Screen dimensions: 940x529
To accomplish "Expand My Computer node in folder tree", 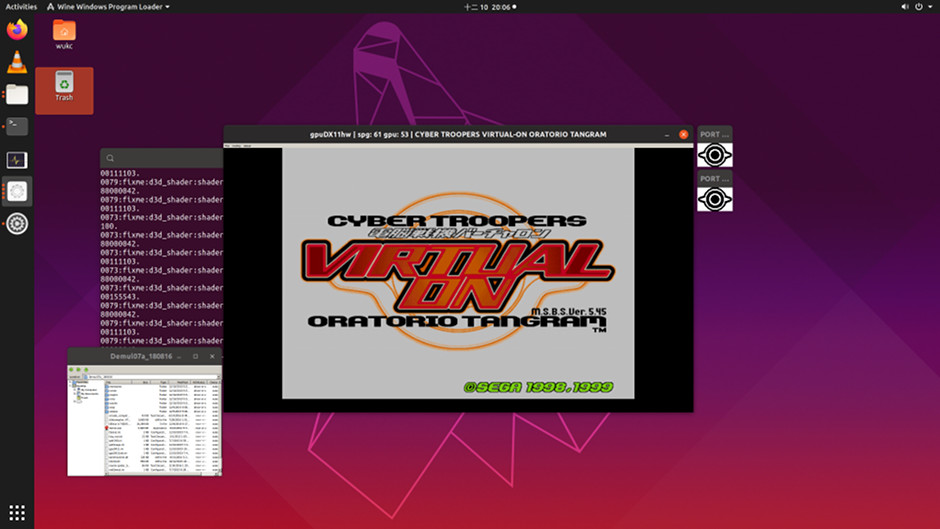I will [x=75, y=390].
